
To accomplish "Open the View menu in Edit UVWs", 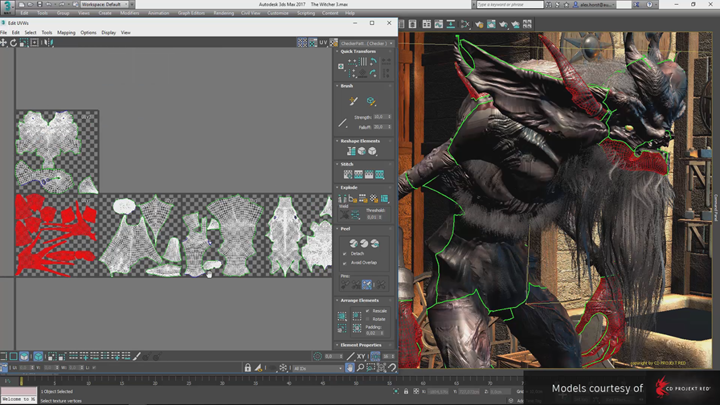I will [125, 33].
